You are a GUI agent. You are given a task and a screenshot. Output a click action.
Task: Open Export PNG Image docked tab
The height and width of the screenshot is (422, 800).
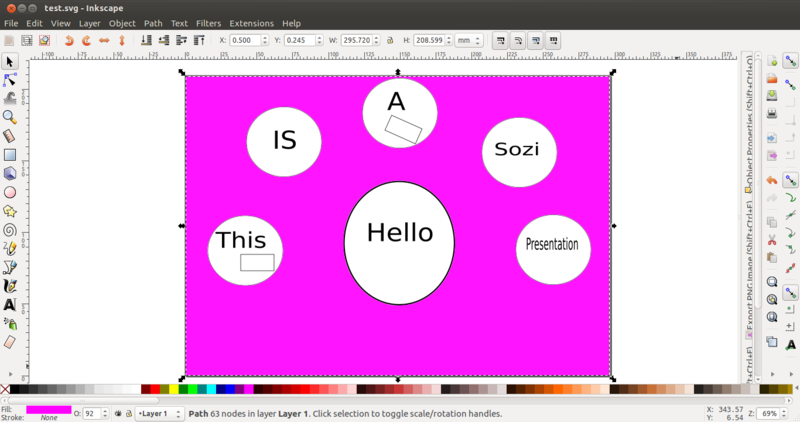(x=748, y=269)
